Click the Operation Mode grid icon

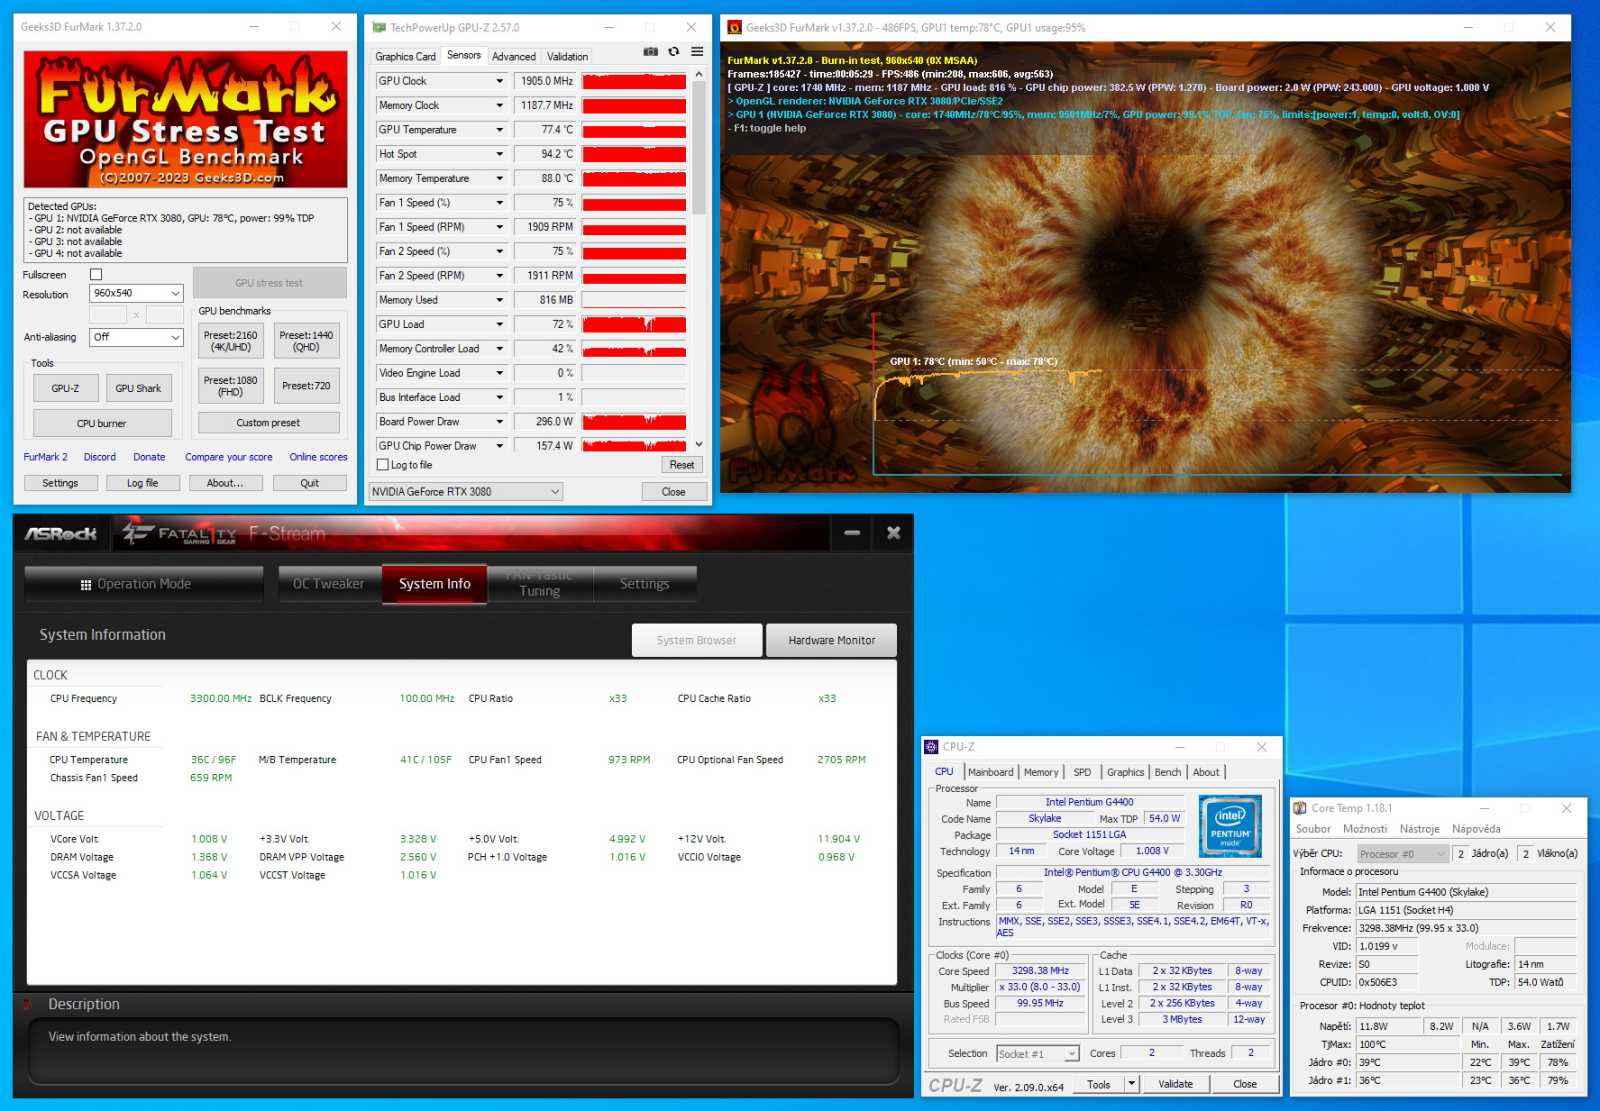86,585
